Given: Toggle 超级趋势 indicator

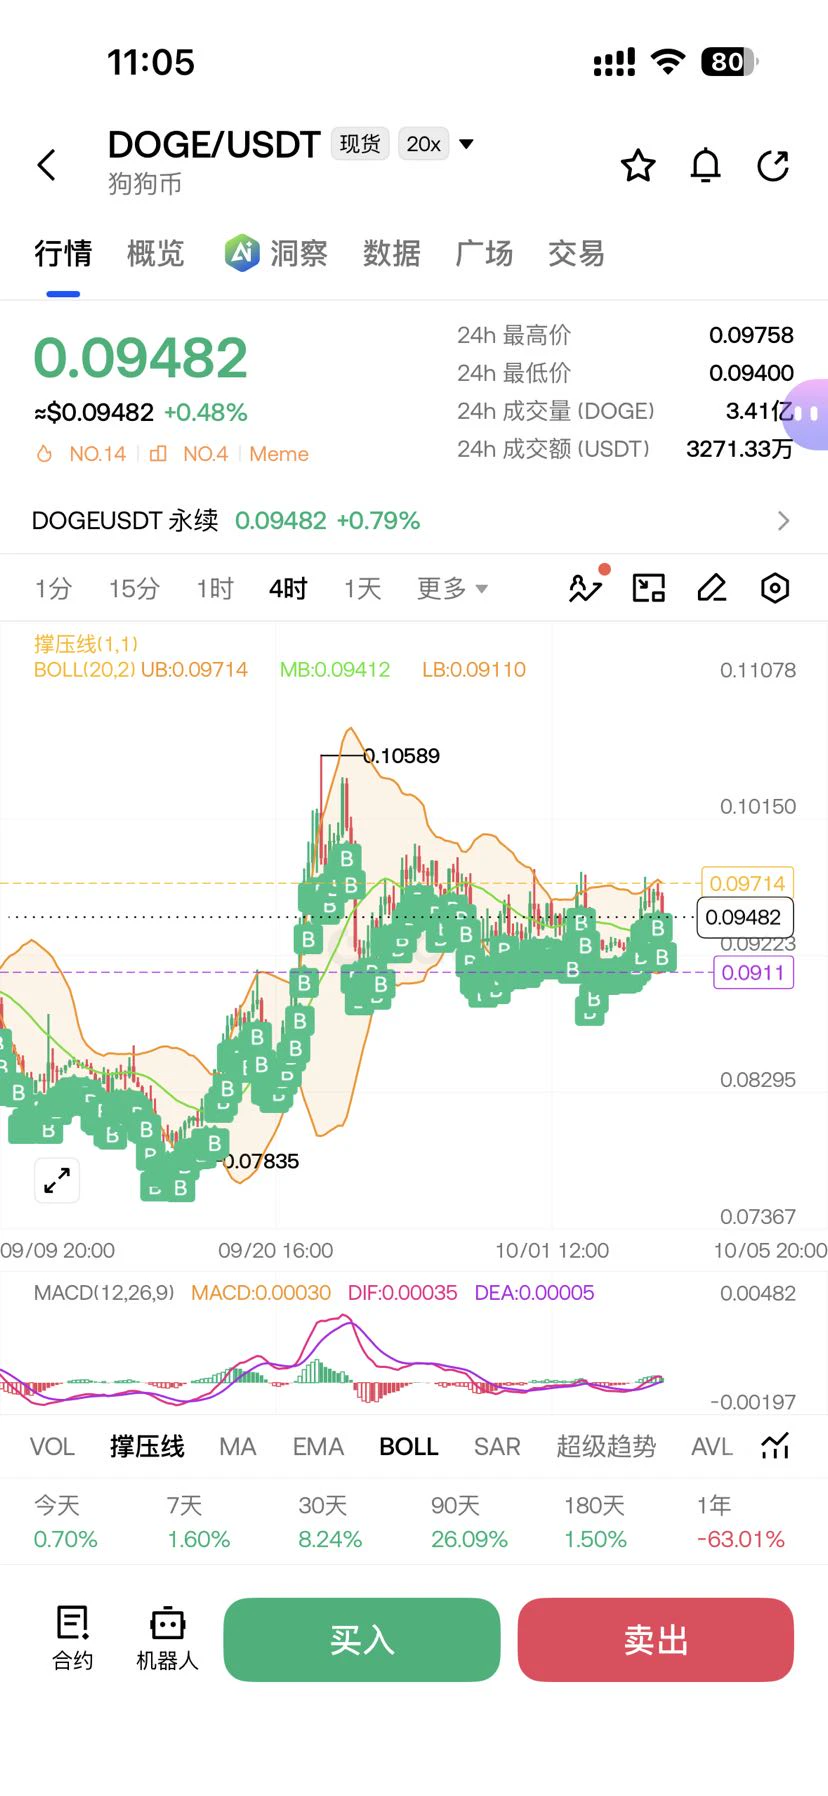Looking at the screenshot, I should 606,1446.
